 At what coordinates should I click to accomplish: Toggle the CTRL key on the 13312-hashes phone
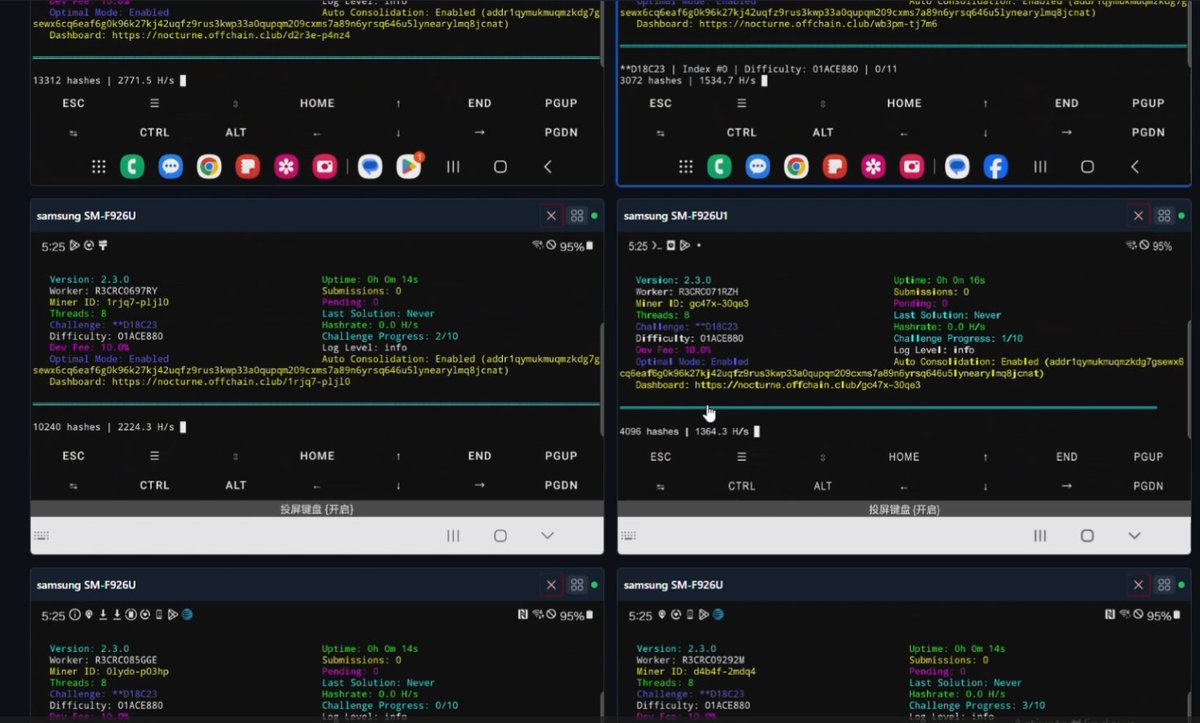point(154,132)
